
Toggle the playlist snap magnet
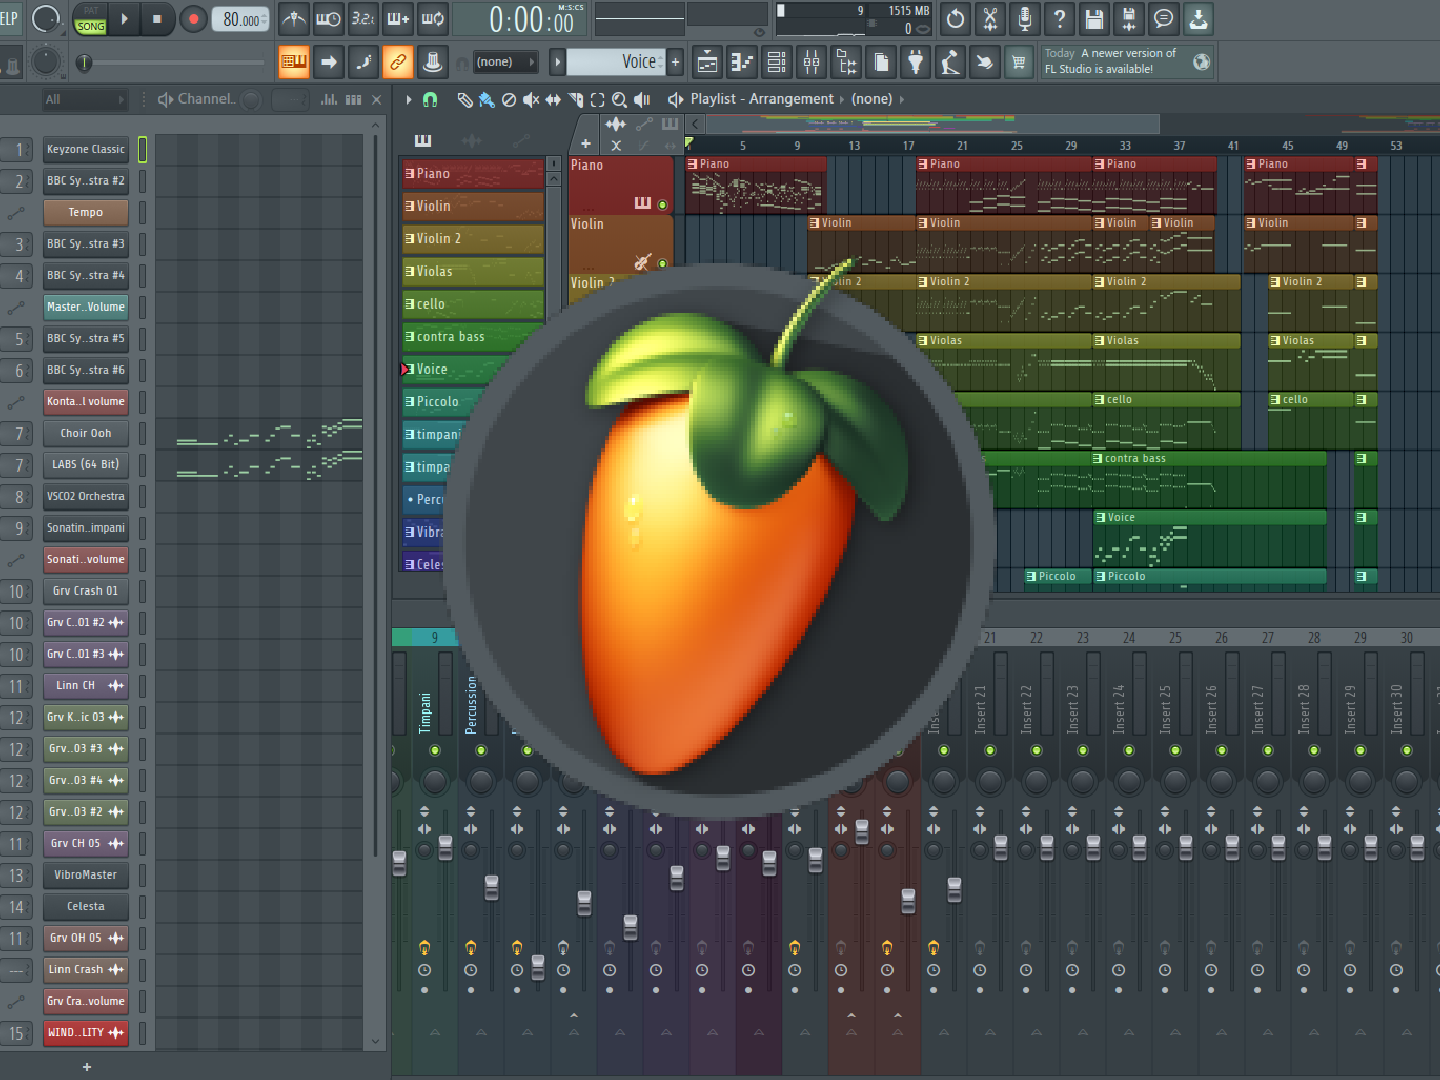[430, 99]
